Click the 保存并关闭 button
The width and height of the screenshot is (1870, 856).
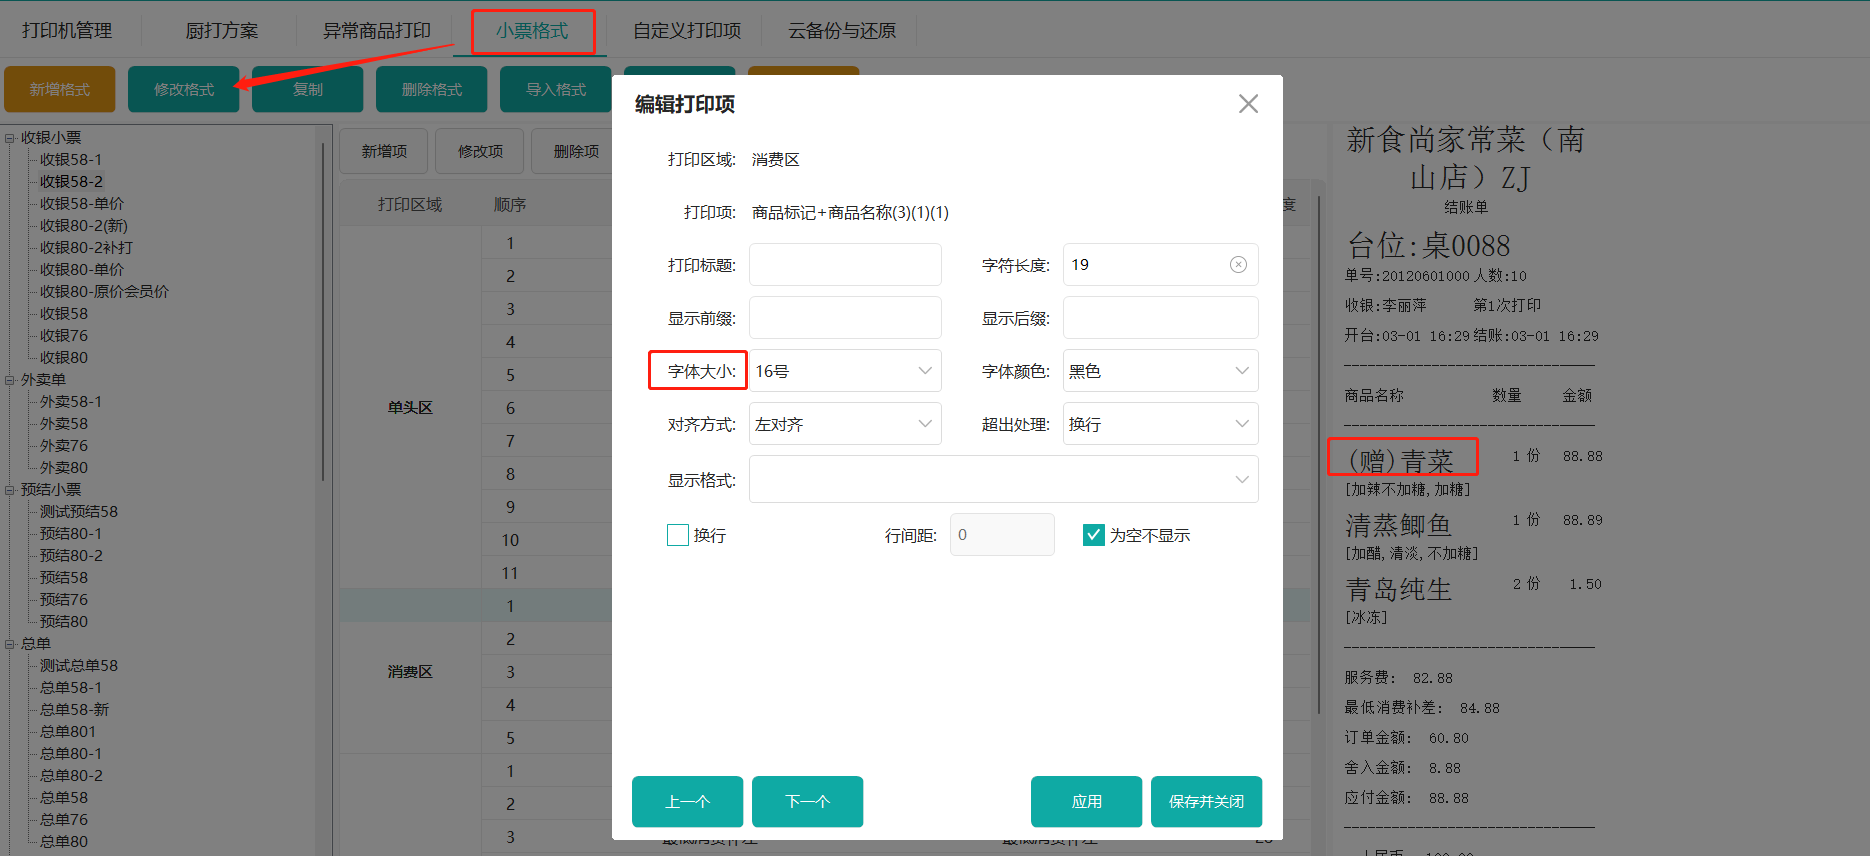pyautogui.click(x=1207, y=801)
